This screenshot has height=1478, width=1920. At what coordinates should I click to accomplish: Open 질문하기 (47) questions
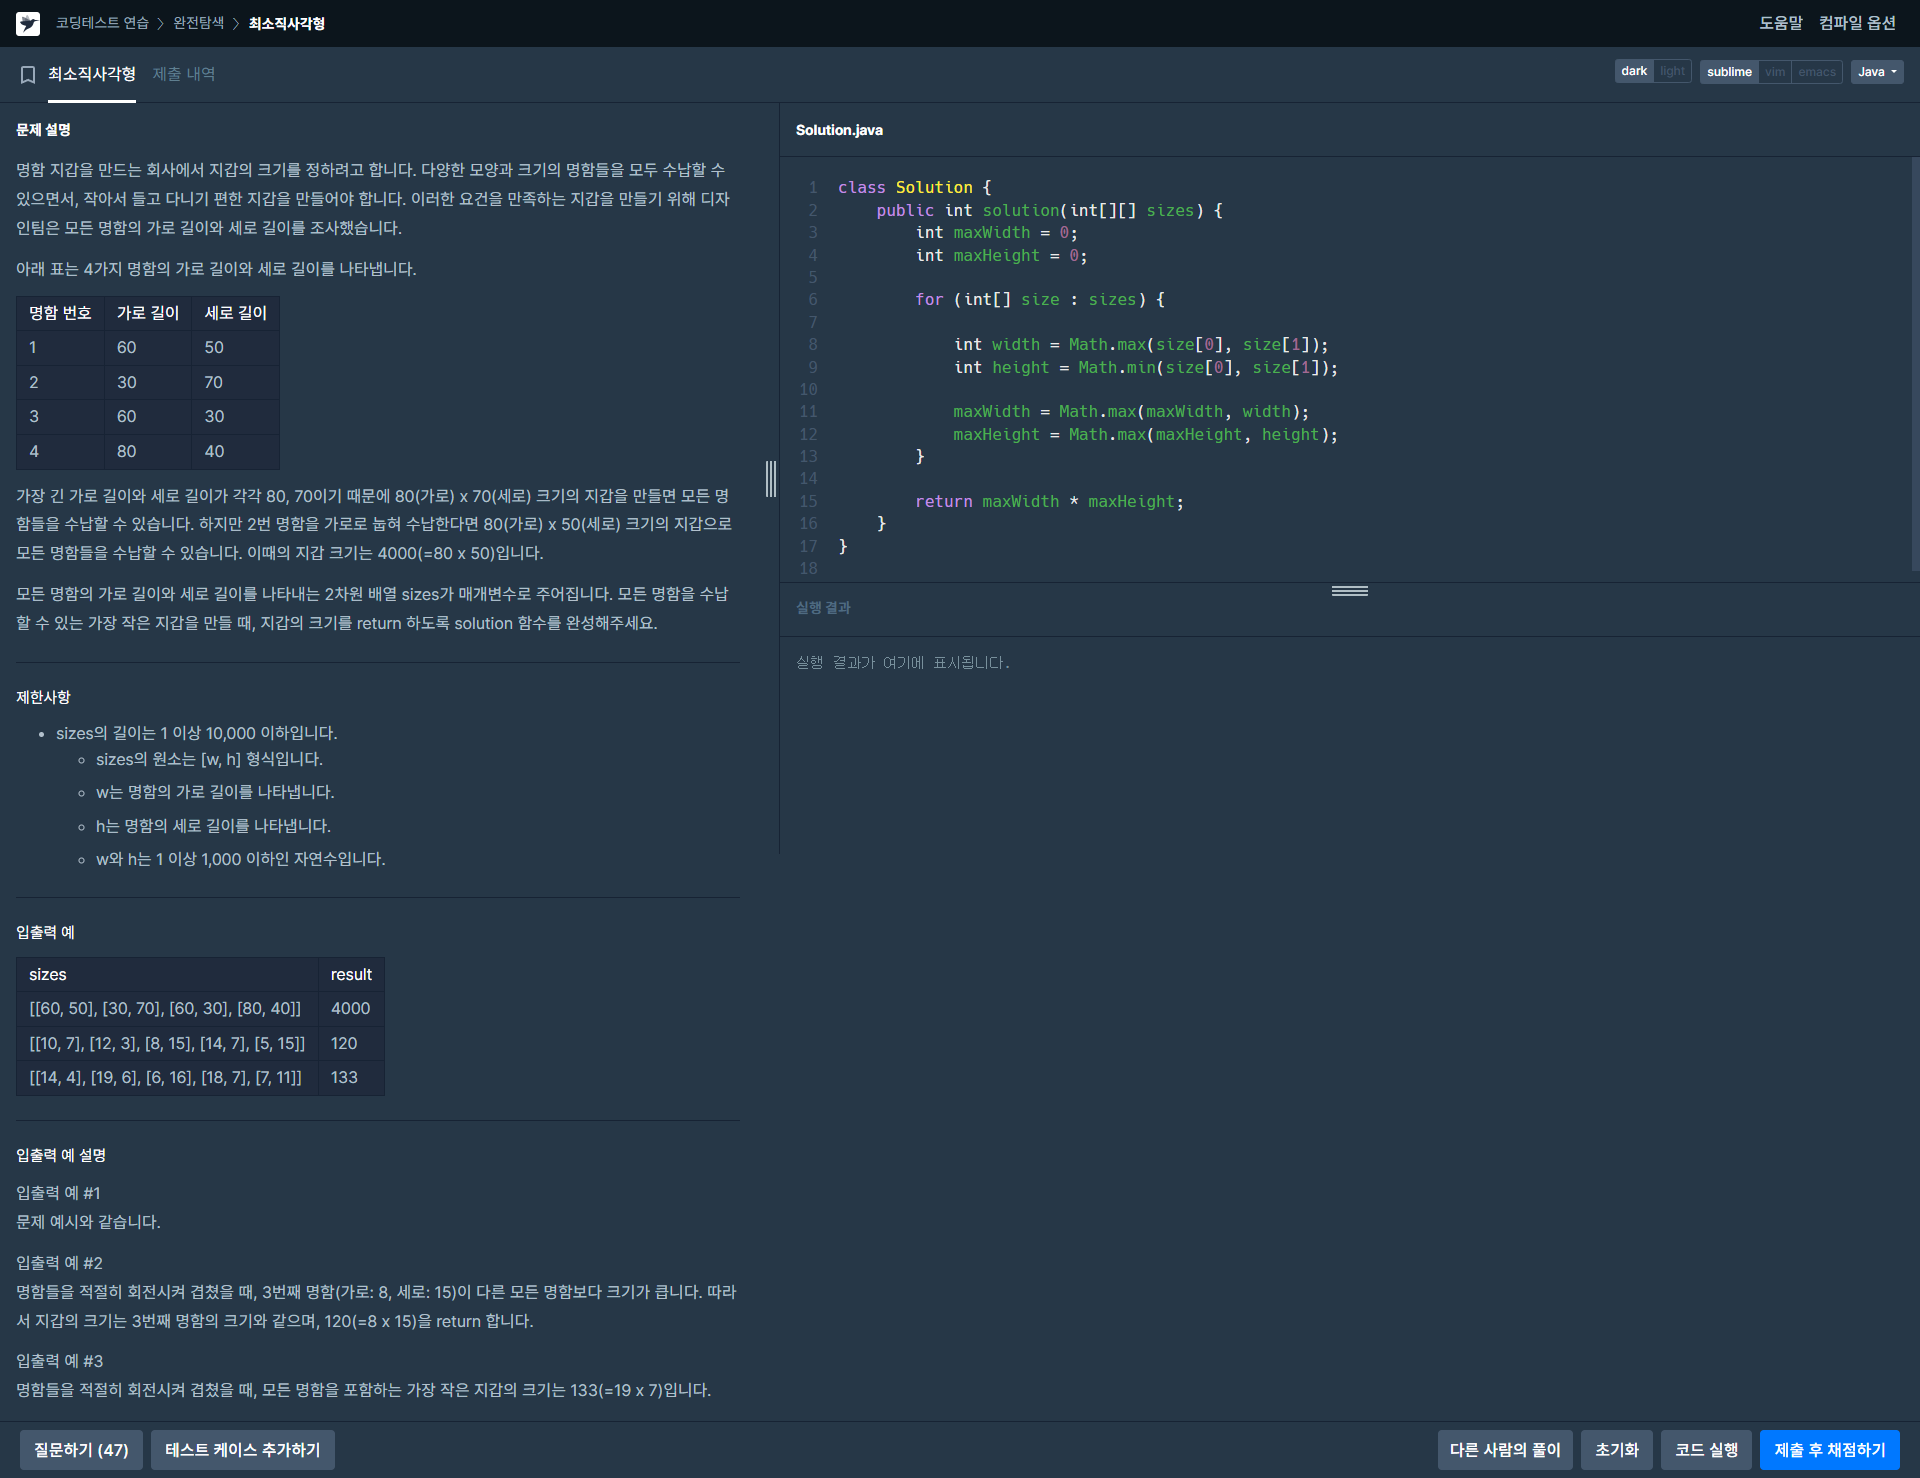click(81, 1450)
